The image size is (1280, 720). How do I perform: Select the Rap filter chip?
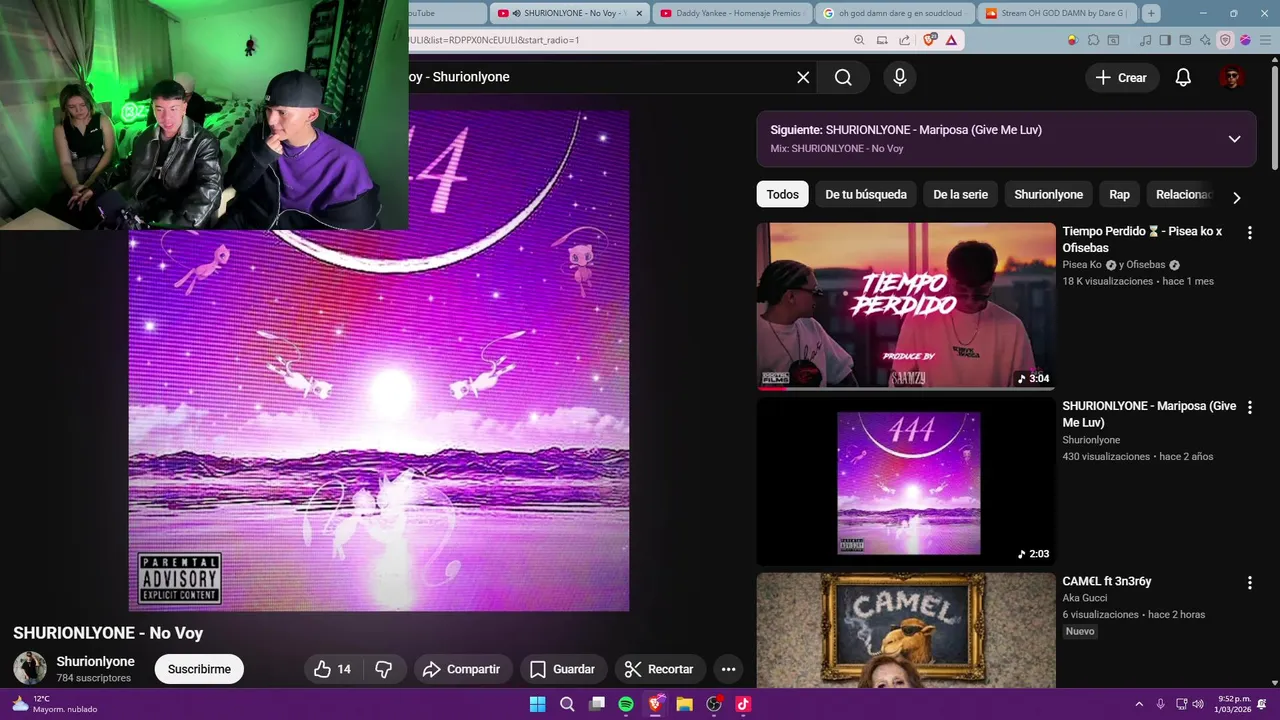pyautogui.click(x=1119, y=194)
